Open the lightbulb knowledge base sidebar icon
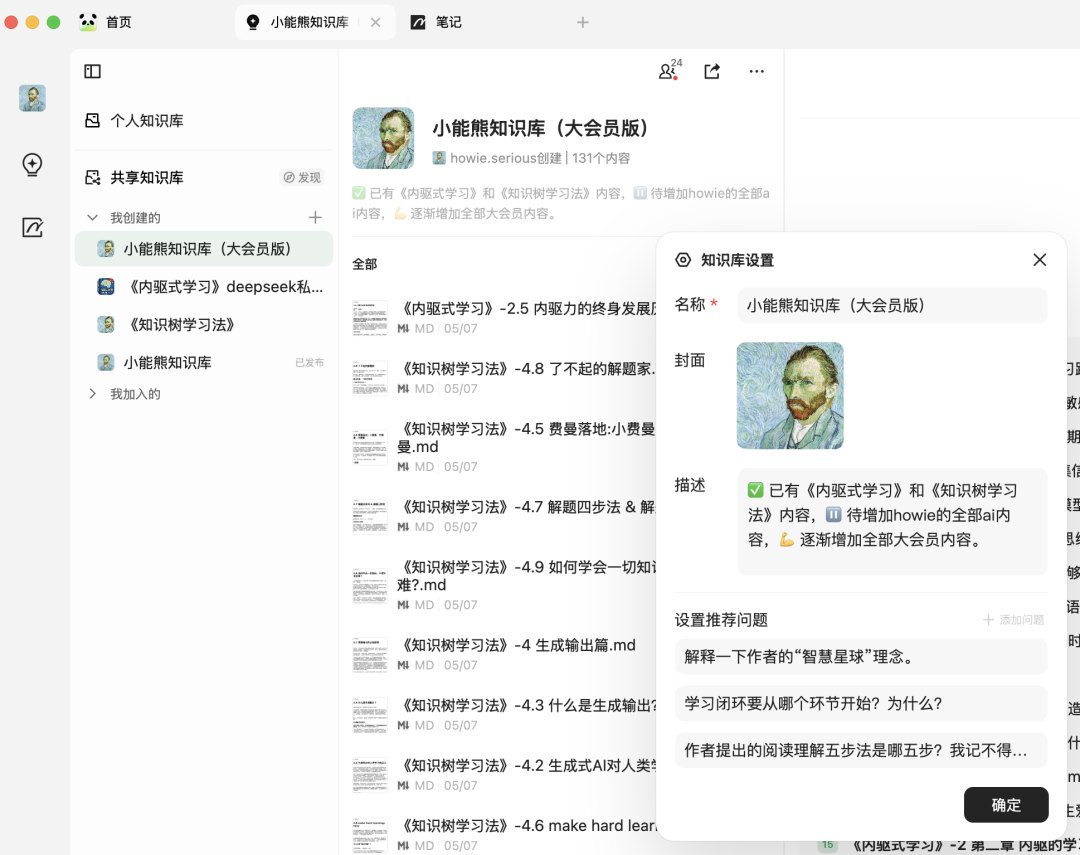 pos(32,164)
